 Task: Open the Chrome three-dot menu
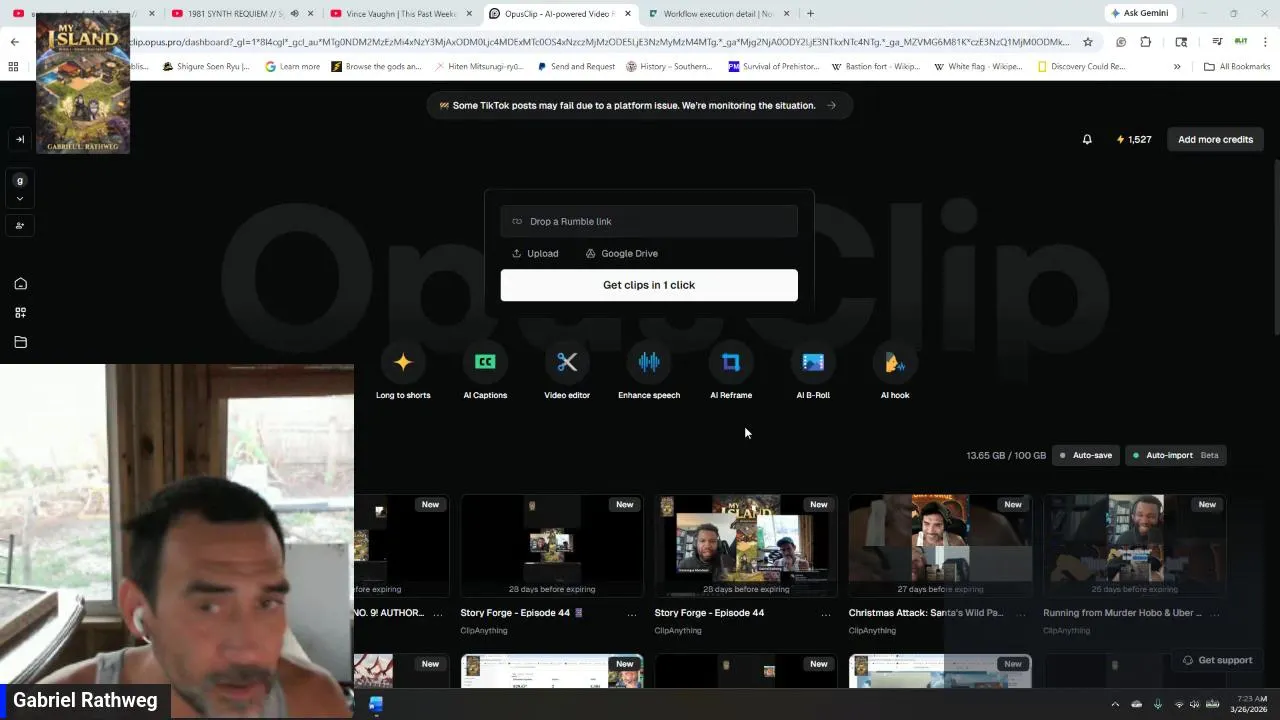[x=1265, y=42]
